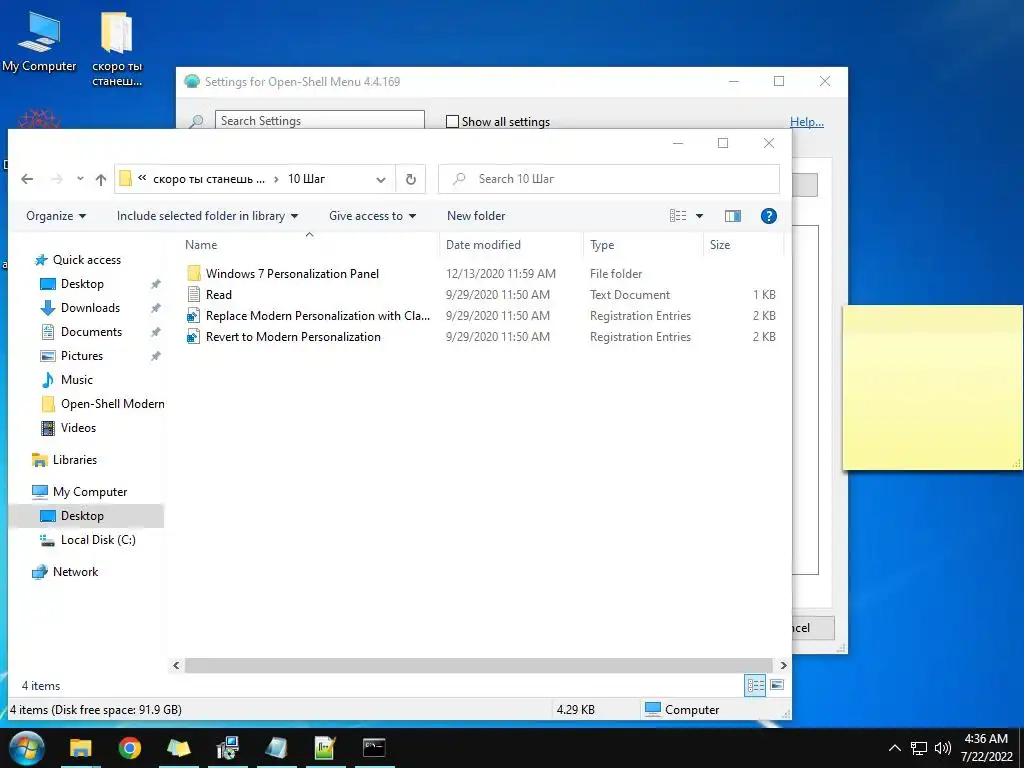Image resolution: width=1024 pixels, height=768 pixels.
Task: Sort by the Type column header
Action: [x=643, y=245]
